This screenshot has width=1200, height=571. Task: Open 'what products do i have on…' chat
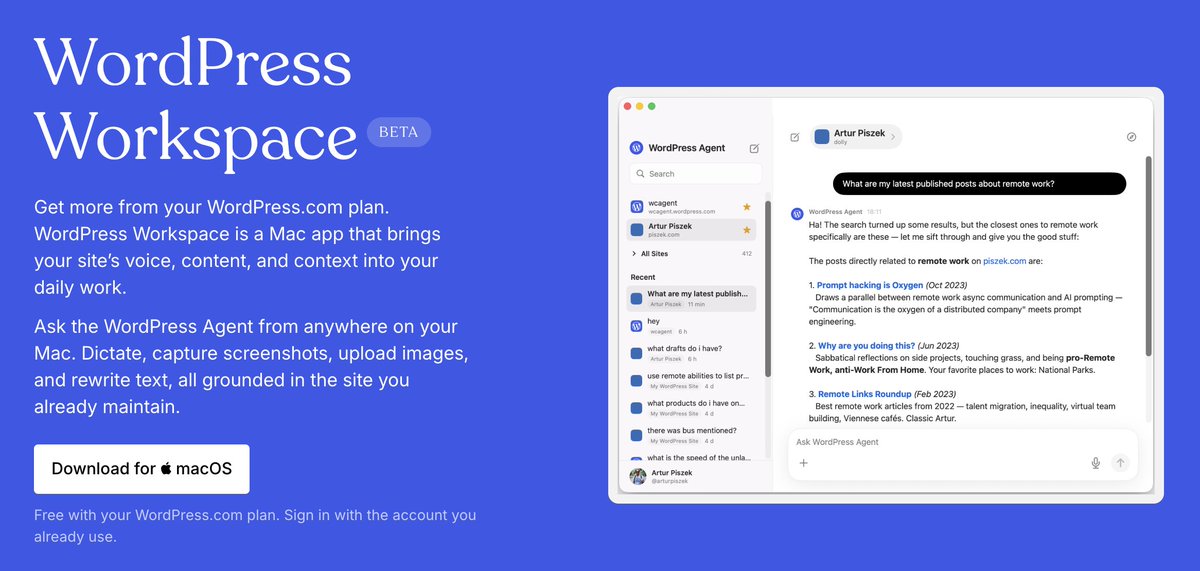pyautogui.click(x=692, y=408)
